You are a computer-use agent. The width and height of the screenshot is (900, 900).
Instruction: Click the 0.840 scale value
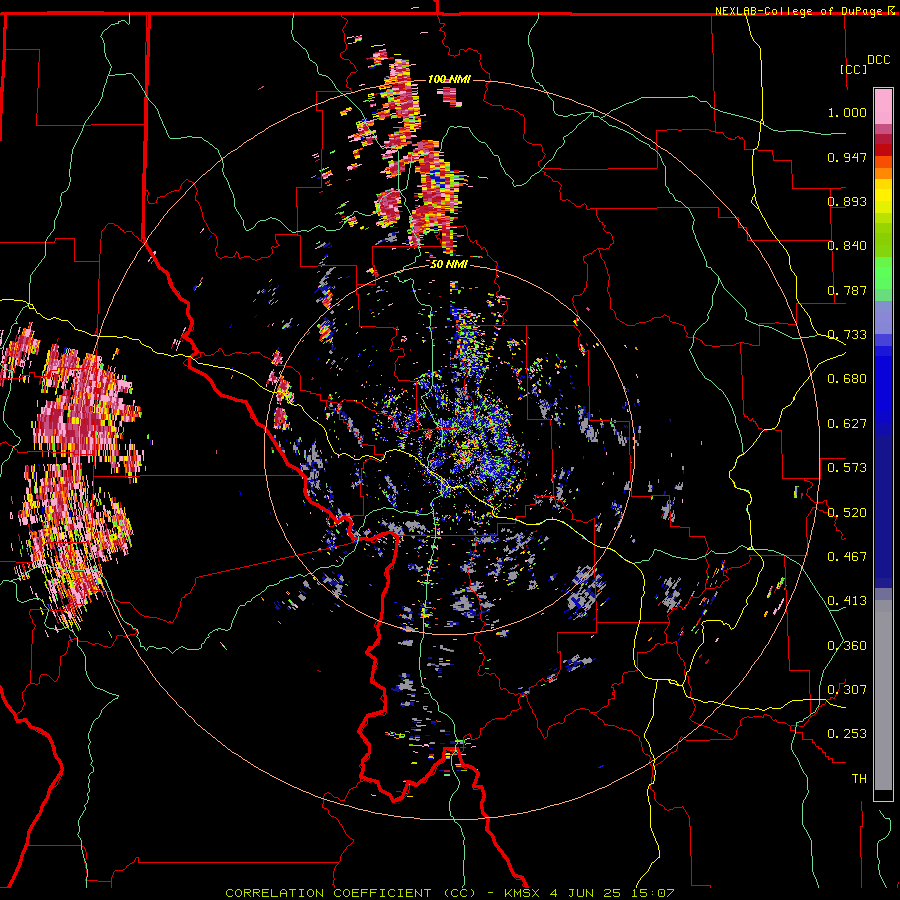click(847, 246)
